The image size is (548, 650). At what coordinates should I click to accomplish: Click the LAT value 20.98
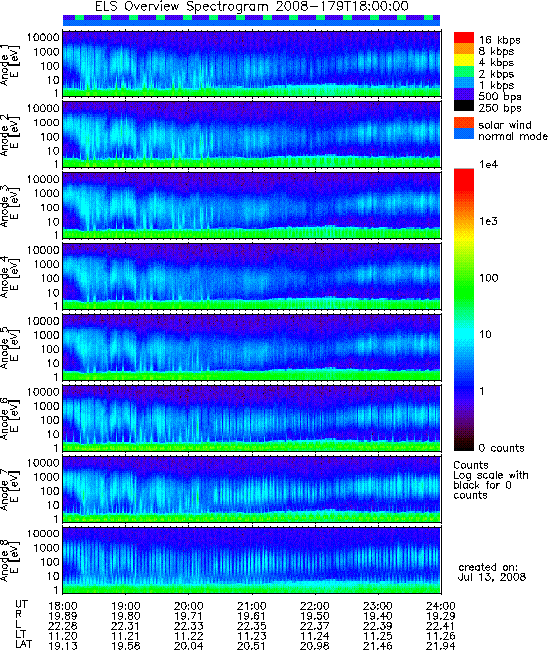315,645
